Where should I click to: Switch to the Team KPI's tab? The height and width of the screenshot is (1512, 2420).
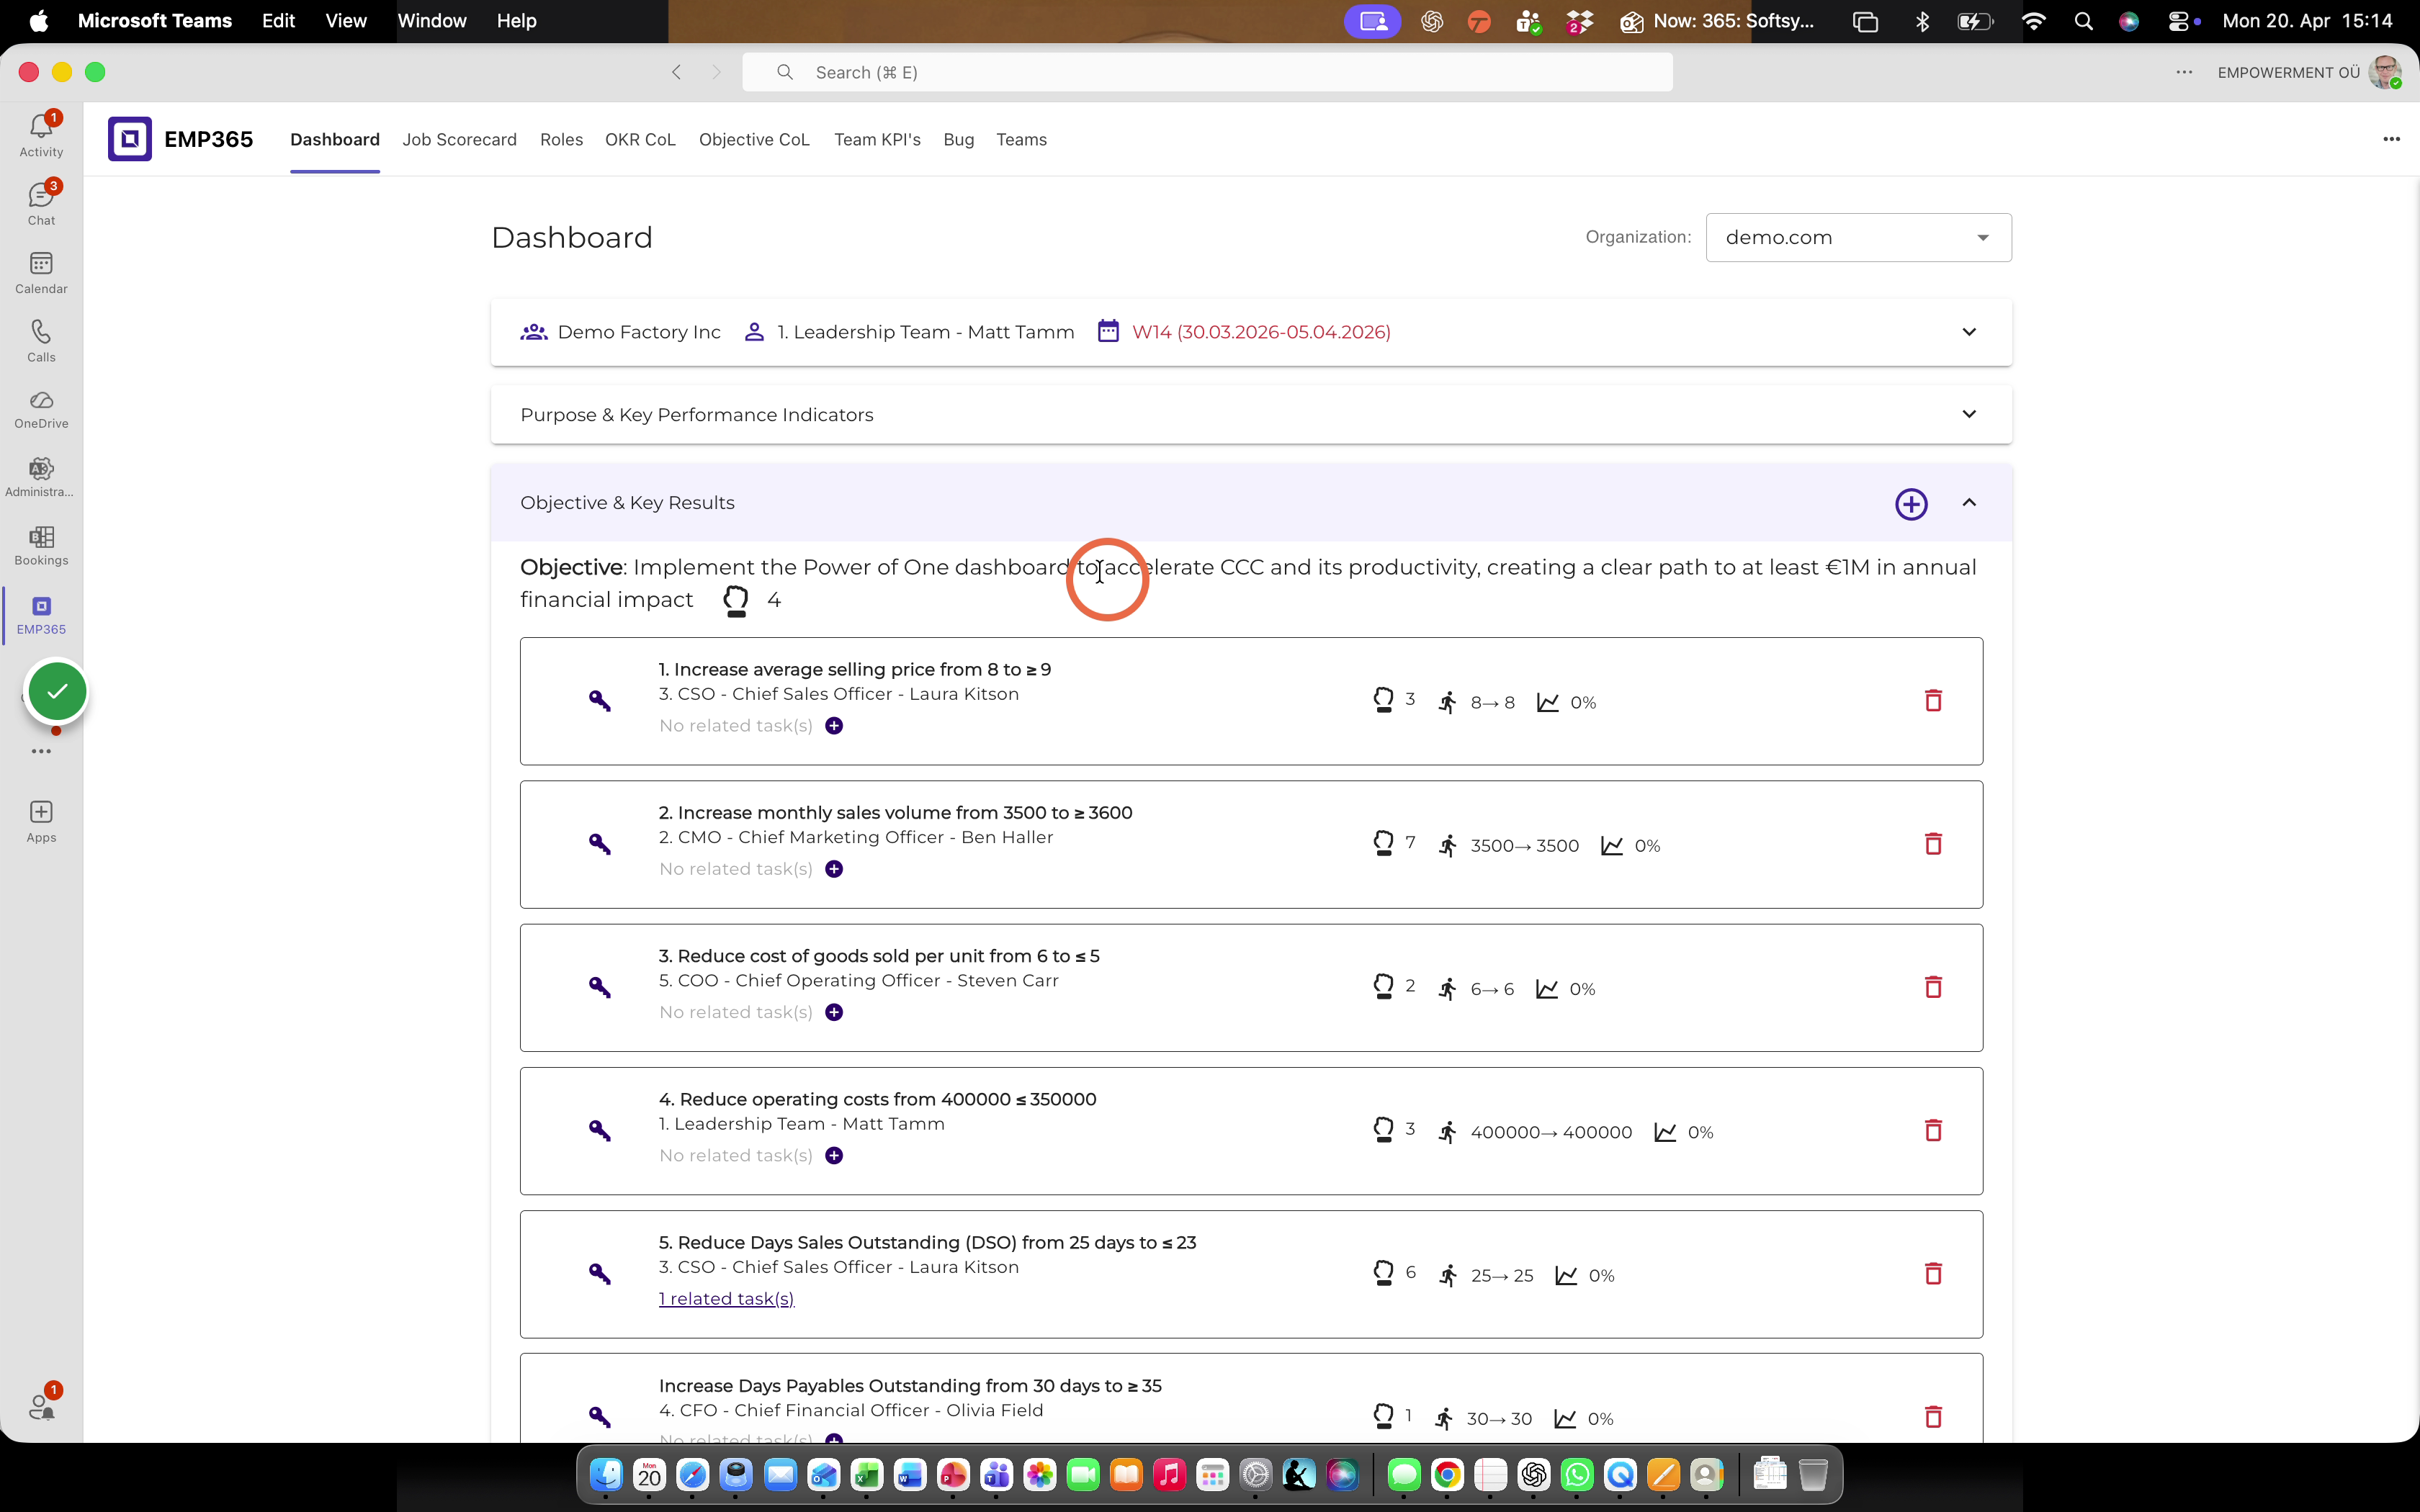[877, 140]
